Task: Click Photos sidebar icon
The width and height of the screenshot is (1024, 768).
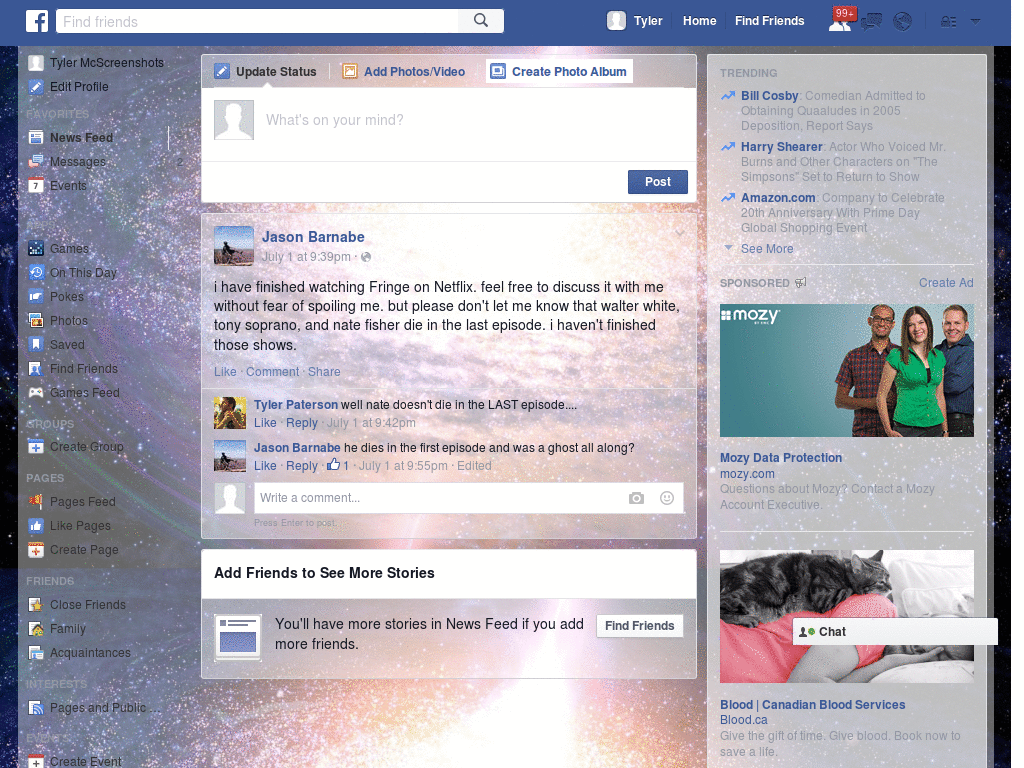Action: (x=36, y=321)
